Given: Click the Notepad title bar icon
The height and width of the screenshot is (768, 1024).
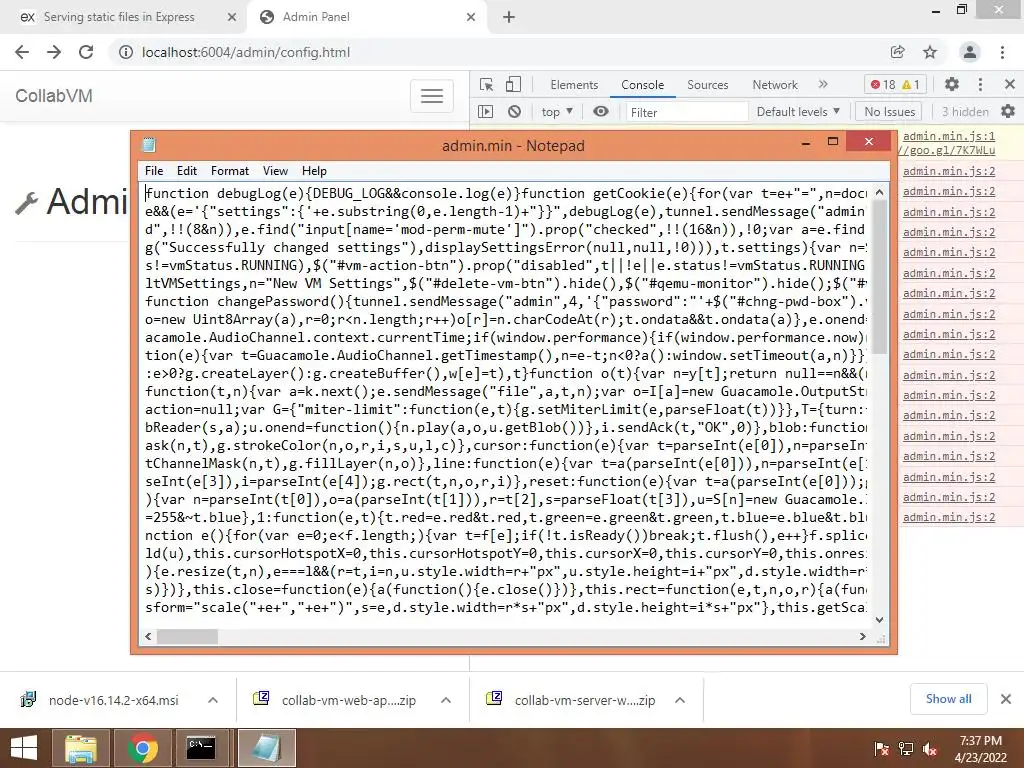Looking at the screenshot, I should coord(149,145).
